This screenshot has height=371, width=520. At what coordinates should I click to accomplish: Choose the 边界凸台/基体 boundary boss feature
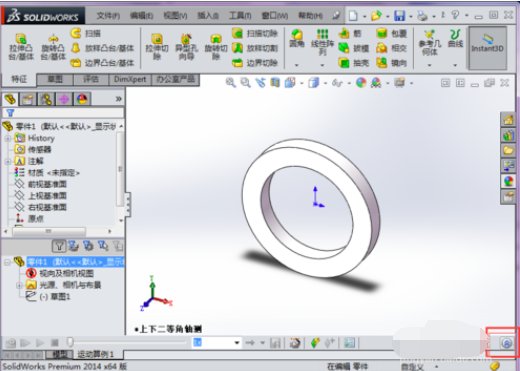103,63
